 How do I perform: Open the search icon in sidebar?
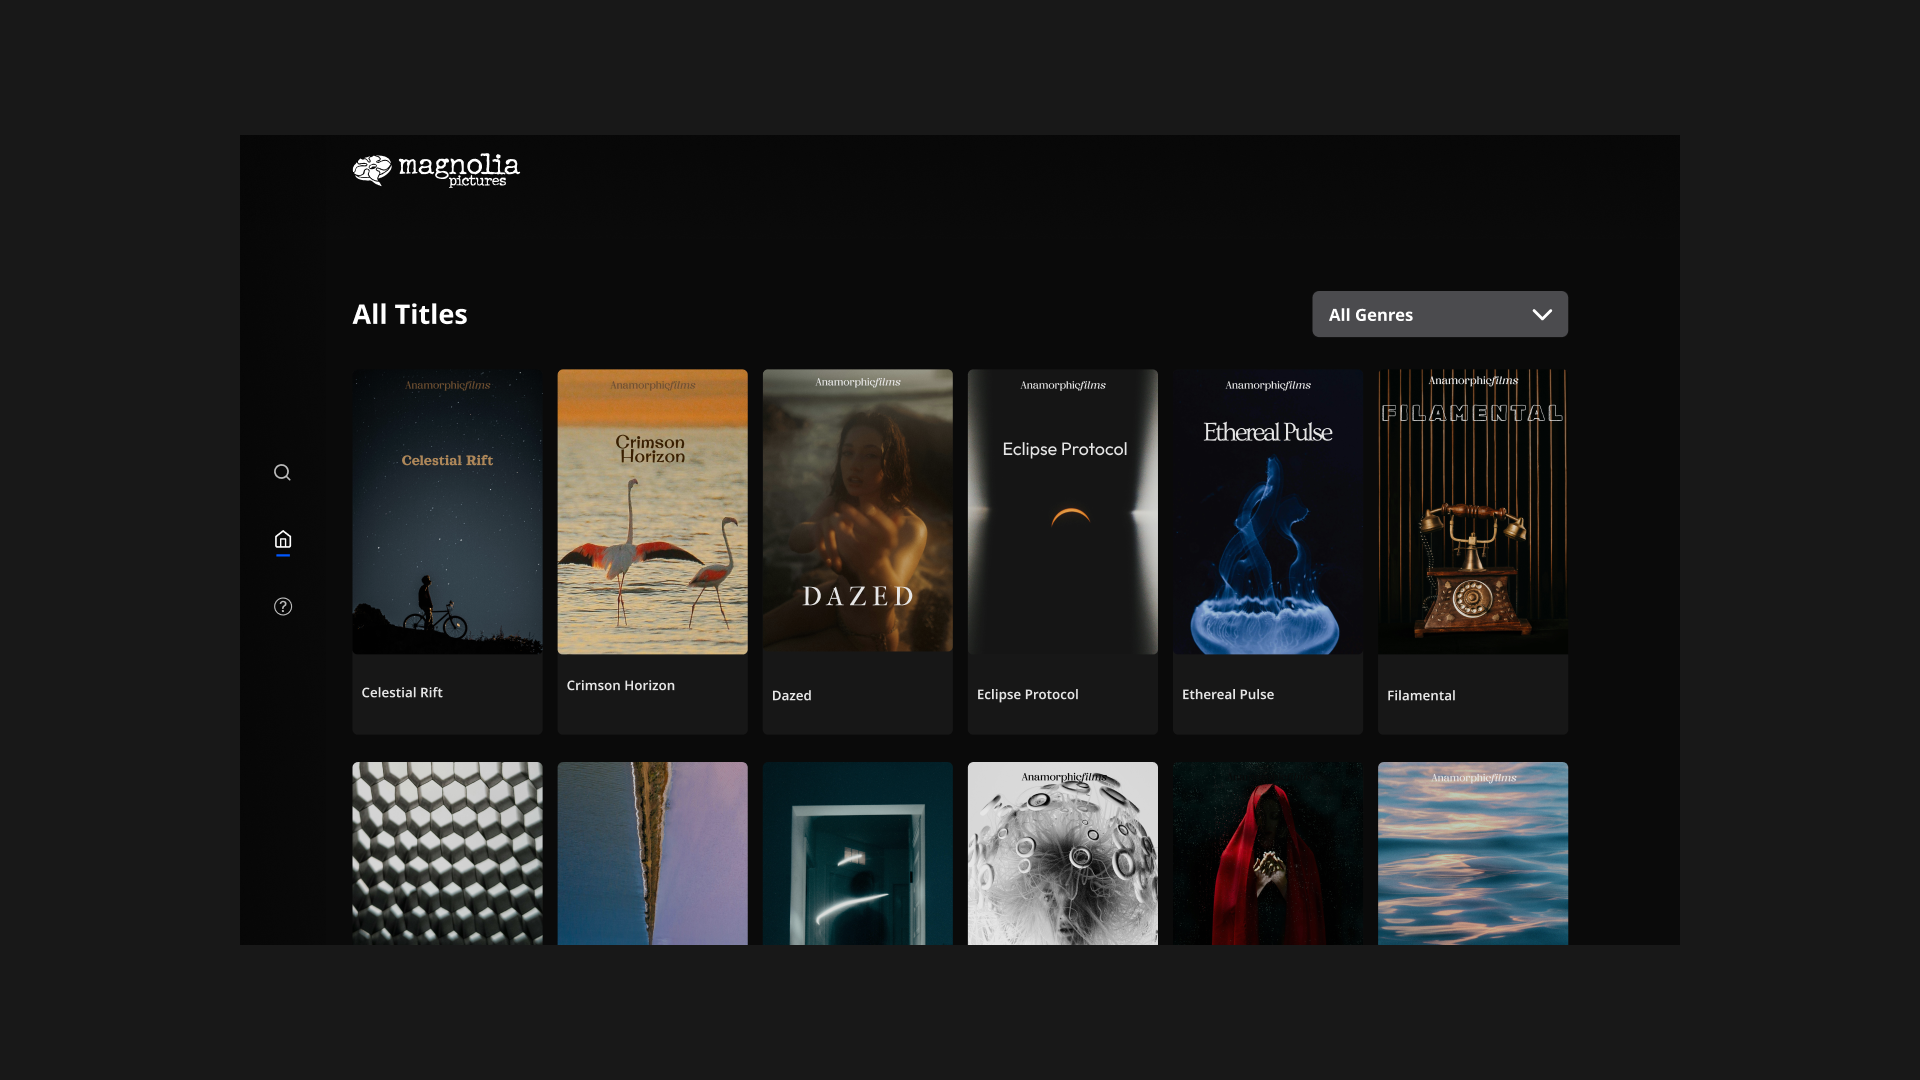(282, 472)
